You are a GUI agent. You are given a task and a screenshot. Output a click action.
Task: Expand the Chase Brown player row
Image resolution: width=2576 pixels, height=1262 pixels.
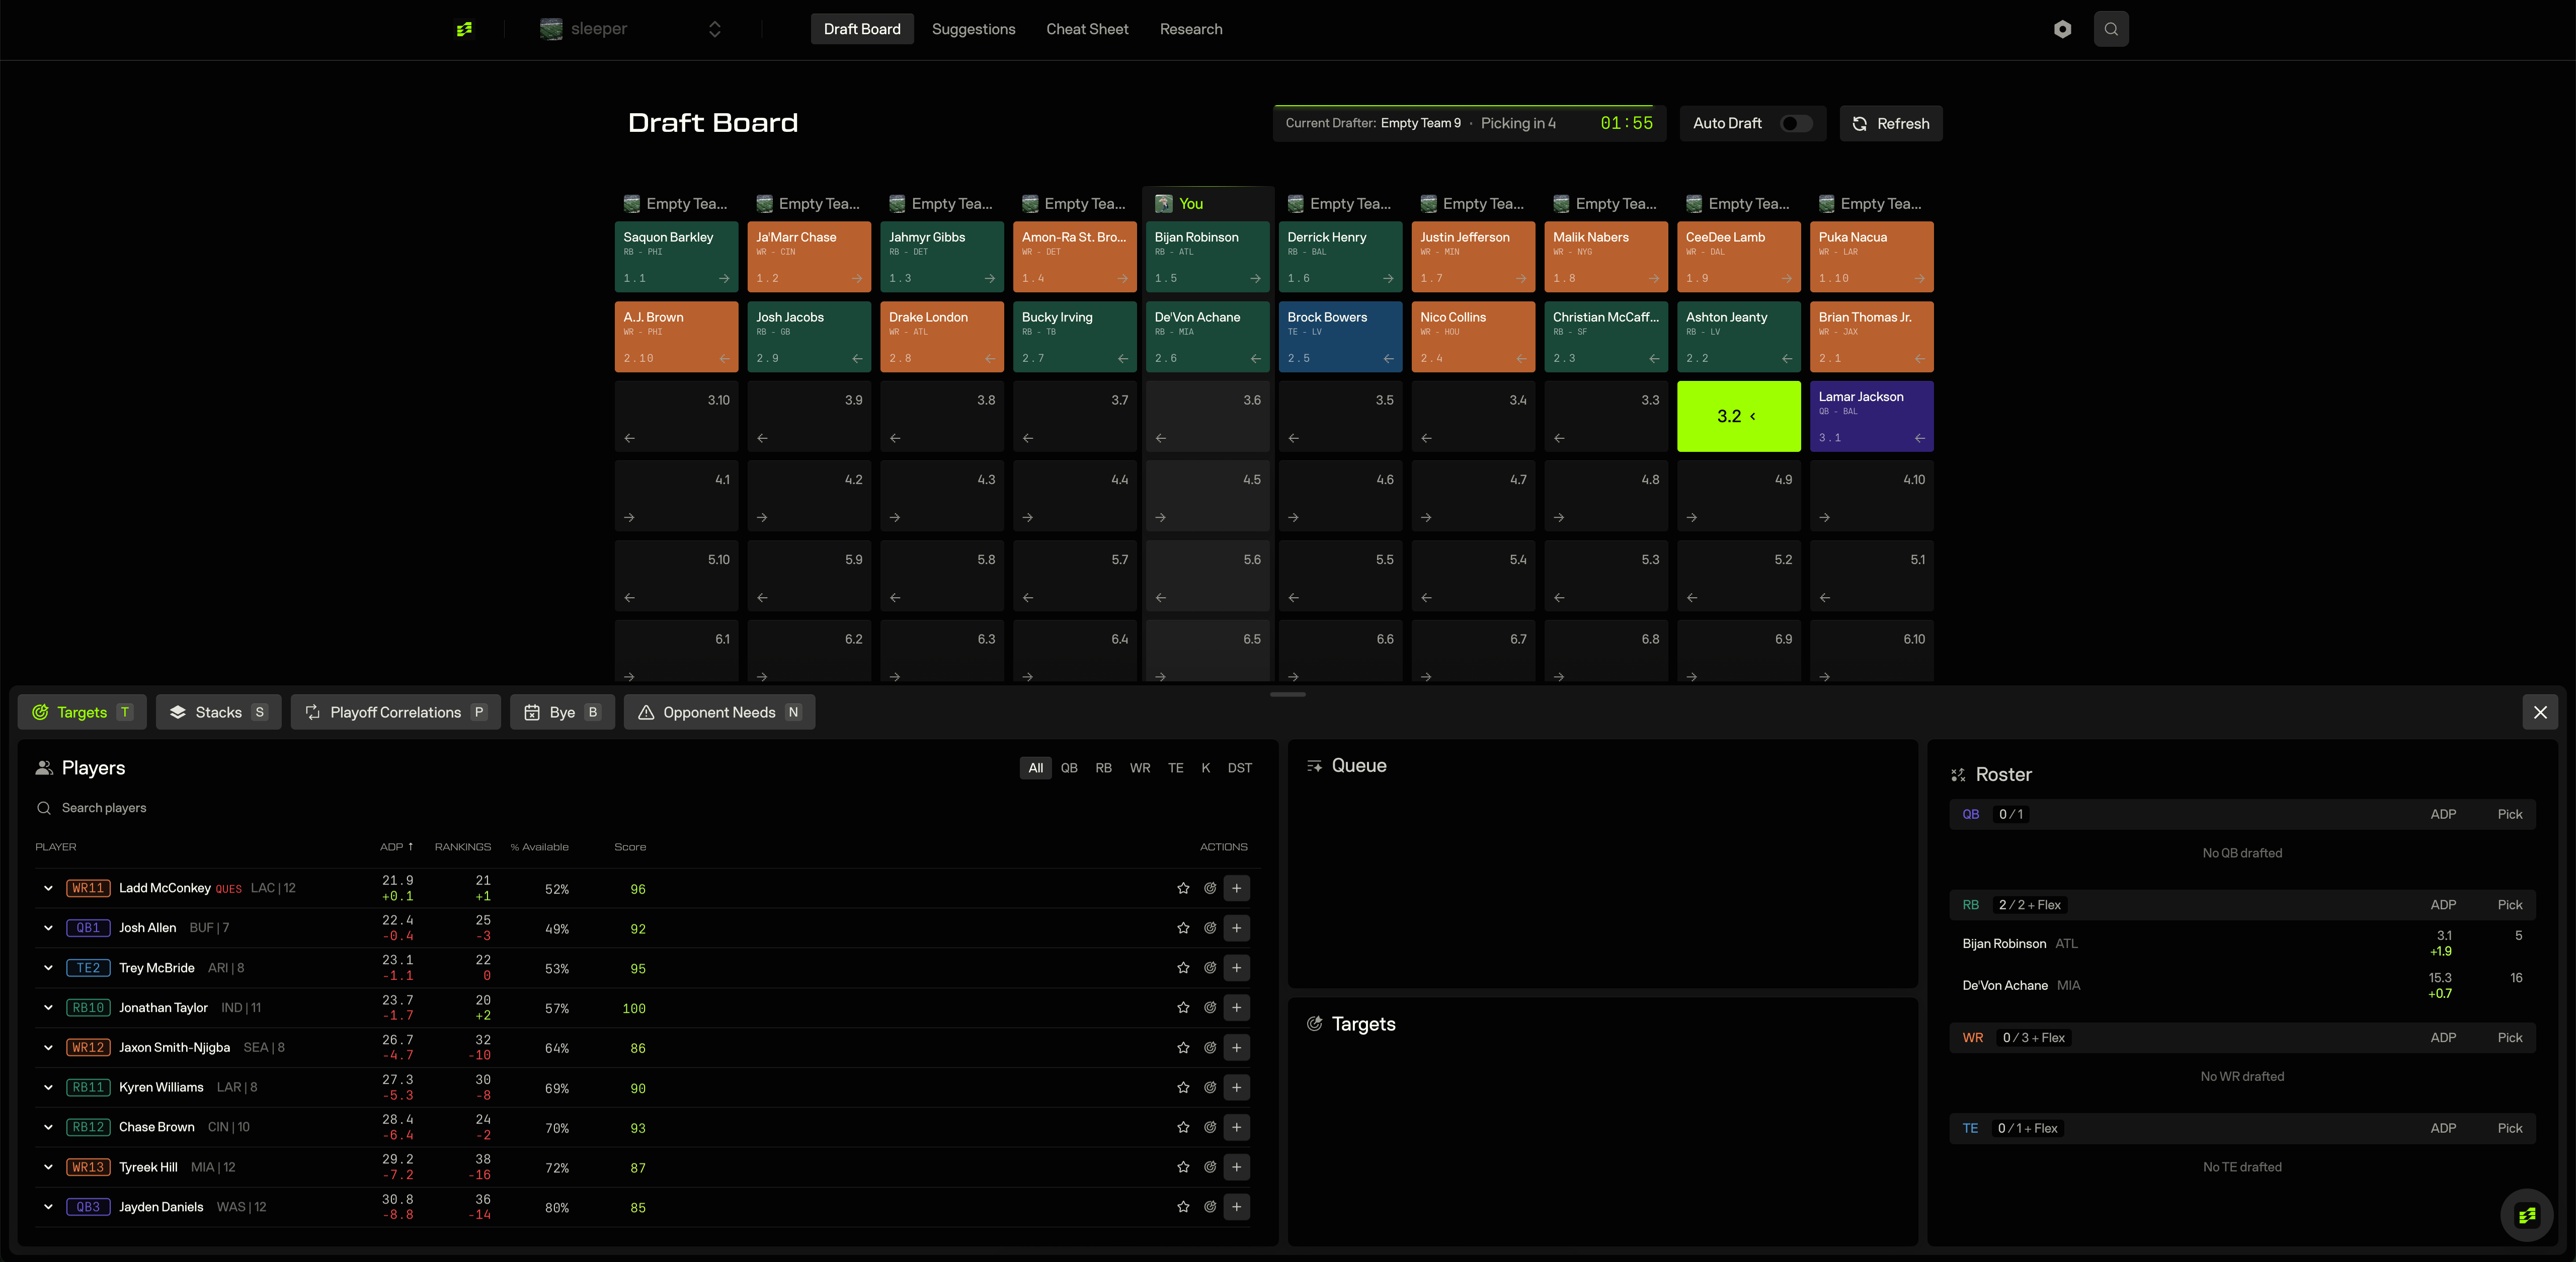point(48,1127)
